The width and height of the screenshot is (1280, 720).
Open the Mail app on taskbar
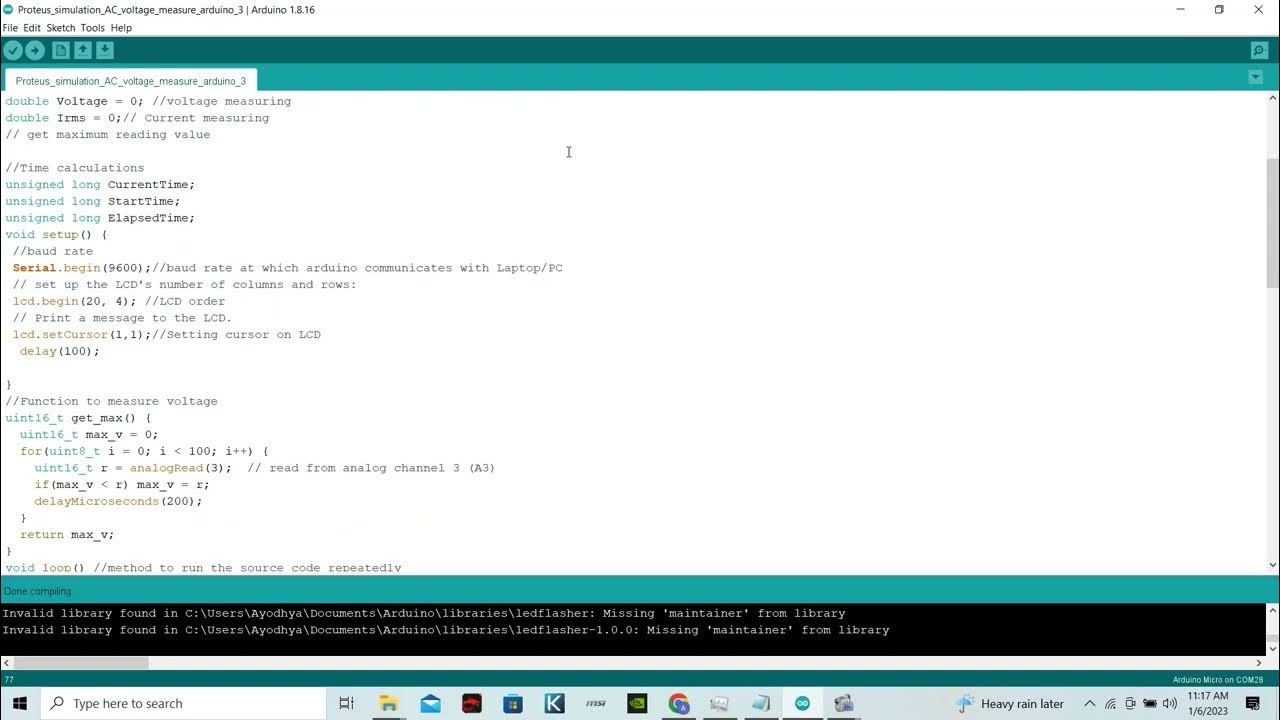tap(430, 703)
